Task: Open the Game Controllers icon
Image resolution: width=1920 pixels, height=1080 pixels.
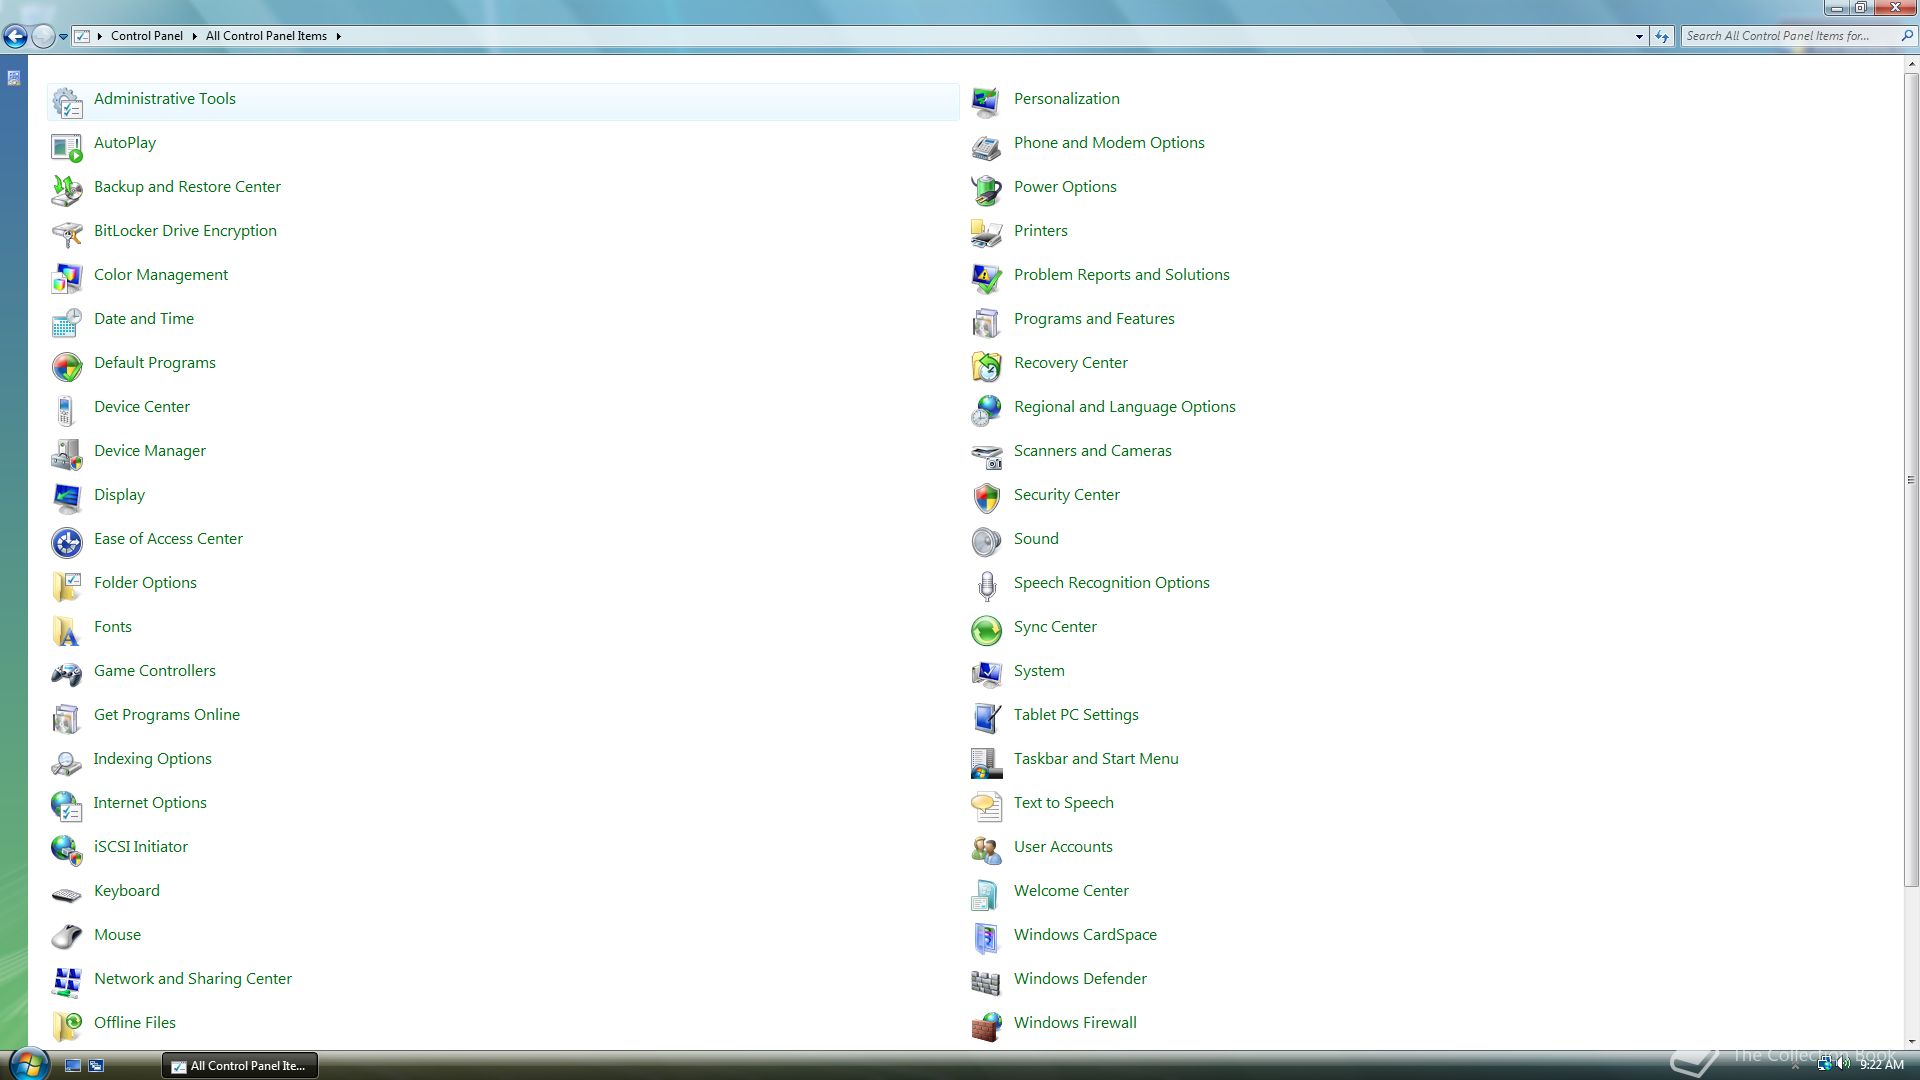Action: [67, 674]
